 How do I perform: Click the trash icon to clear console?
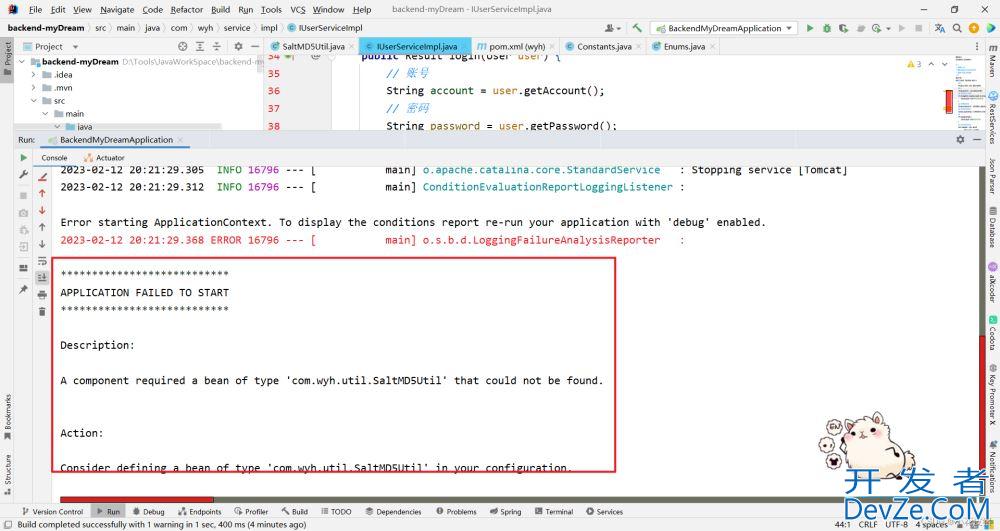click(42, 311)
